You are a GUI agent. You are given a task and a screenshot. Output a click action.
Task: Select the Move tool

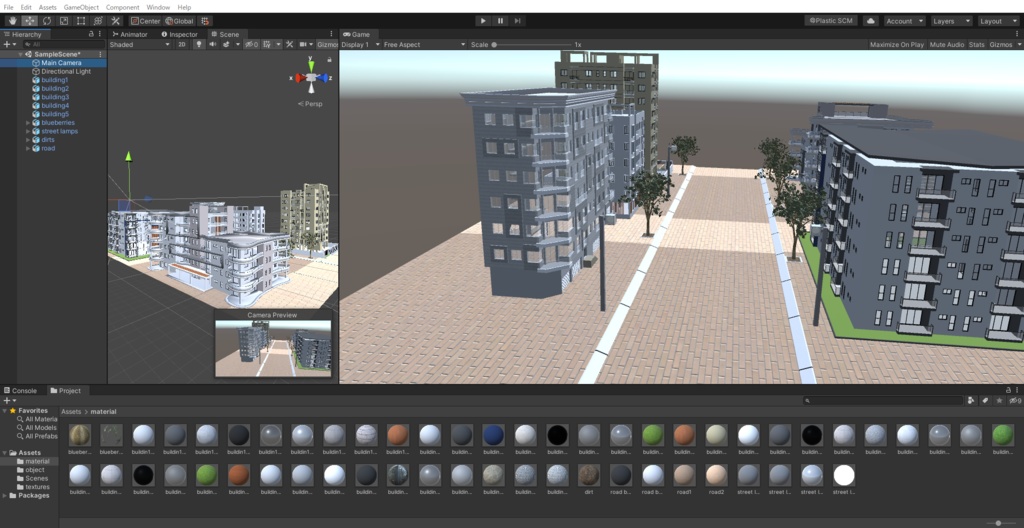click(x=29, y=21)
